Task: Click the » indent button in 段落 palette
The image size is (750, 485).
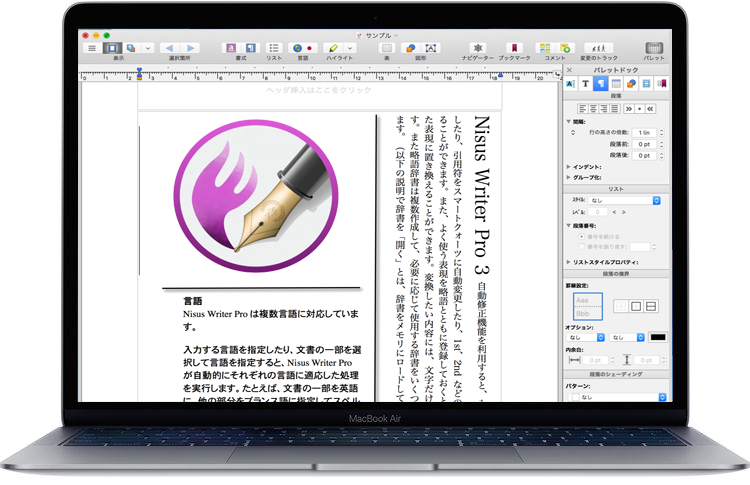Action: click(x=629, y=109)
